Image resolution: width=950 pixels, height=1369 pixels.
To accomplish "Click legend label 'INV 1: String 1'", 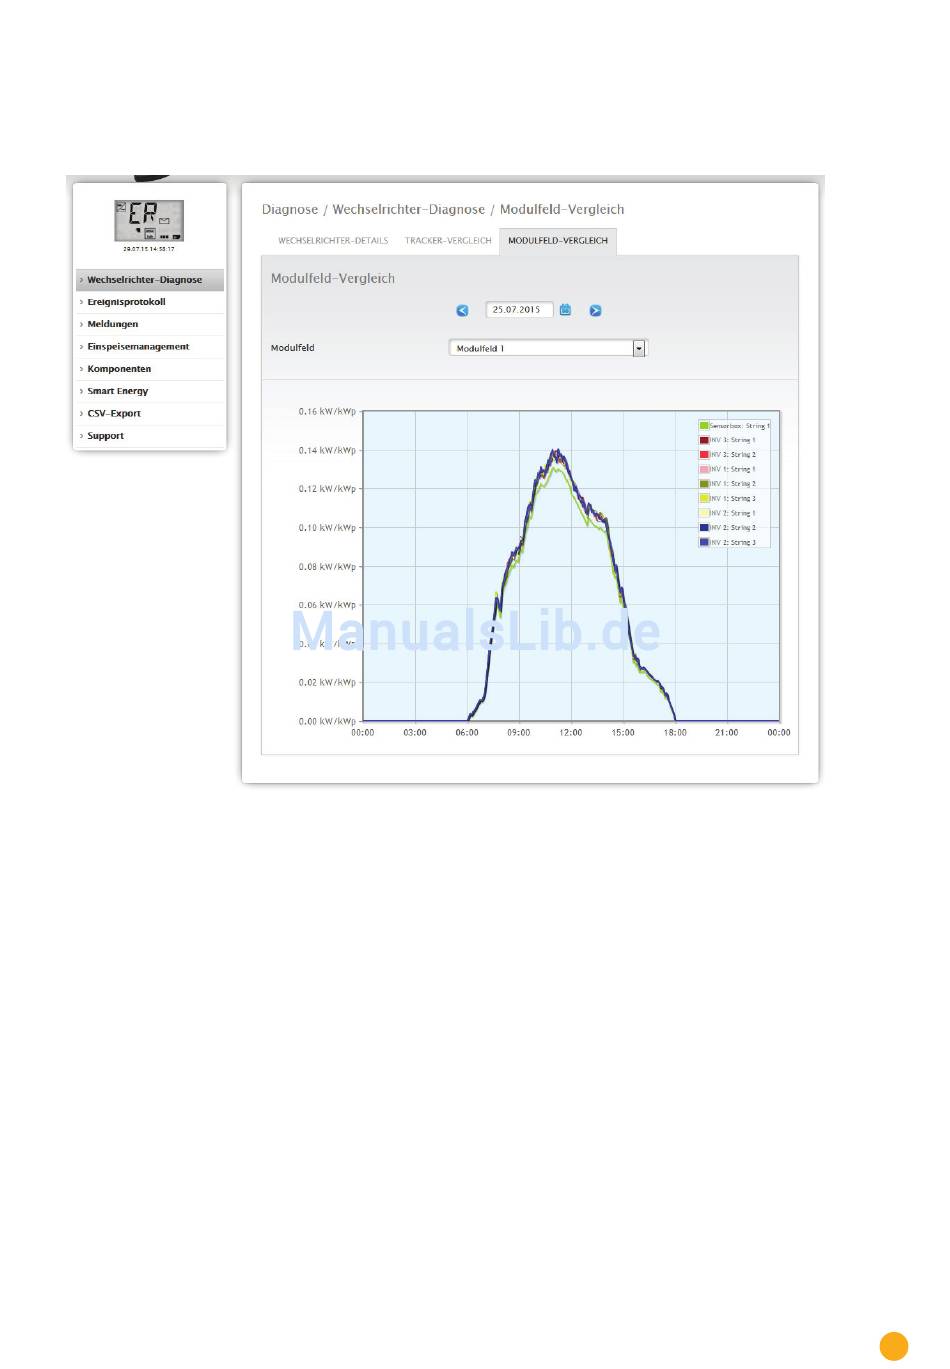I will click(x=733, y=469).
